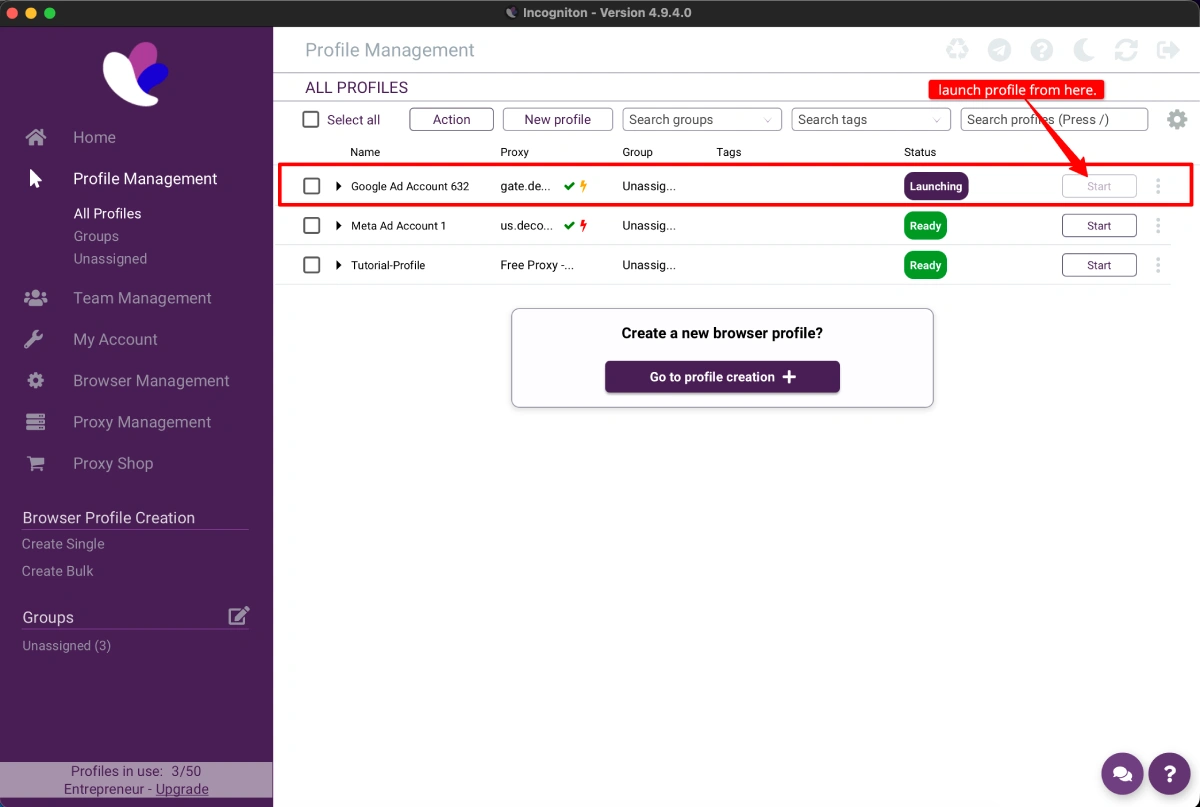Click Create Single link
This screenshot has width=1200, height=807.
(x=63, y=544)
